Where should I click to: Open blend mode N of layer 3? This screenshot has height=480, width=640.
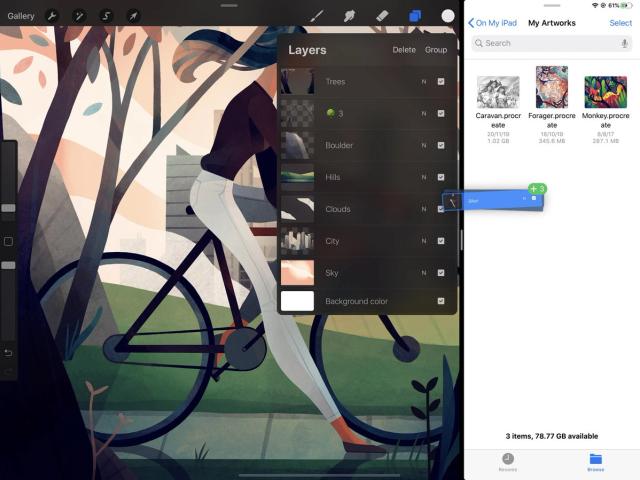click(424, 113)
